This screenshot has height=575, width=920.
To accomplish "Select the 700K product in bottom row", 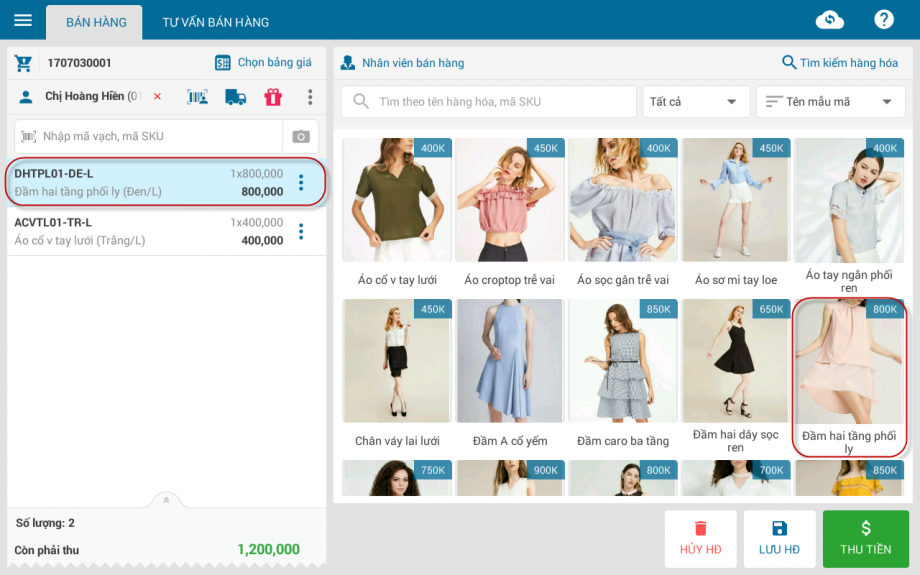I will tap(736, 478).
